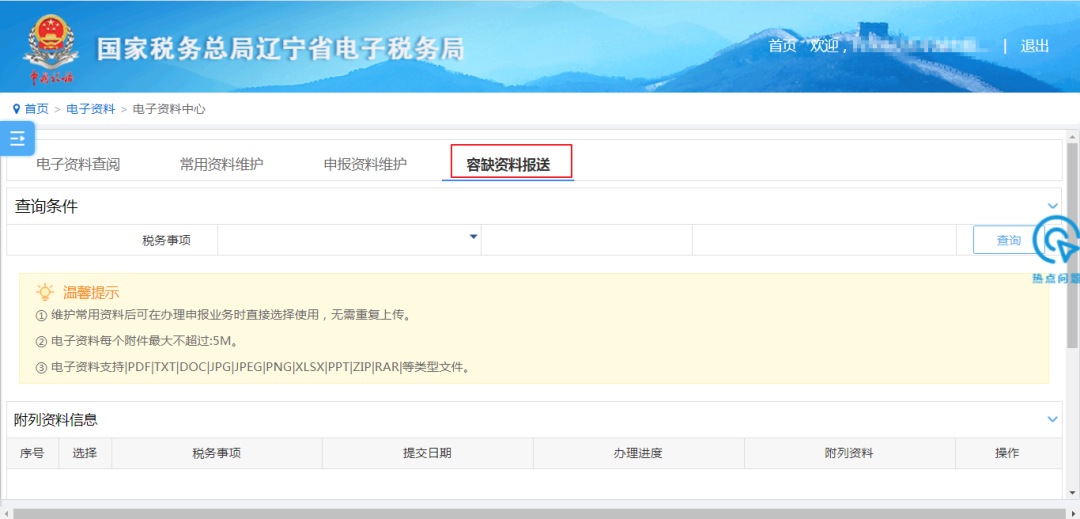Collapse the 查询条件 section

tap(1052, 207)
